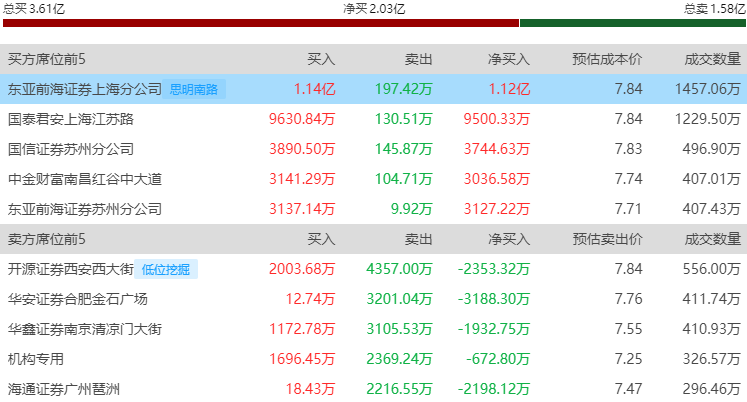Viewport: 747px width, 402px height.
Task: Click volume 410.93万
Action: point(711,329)
